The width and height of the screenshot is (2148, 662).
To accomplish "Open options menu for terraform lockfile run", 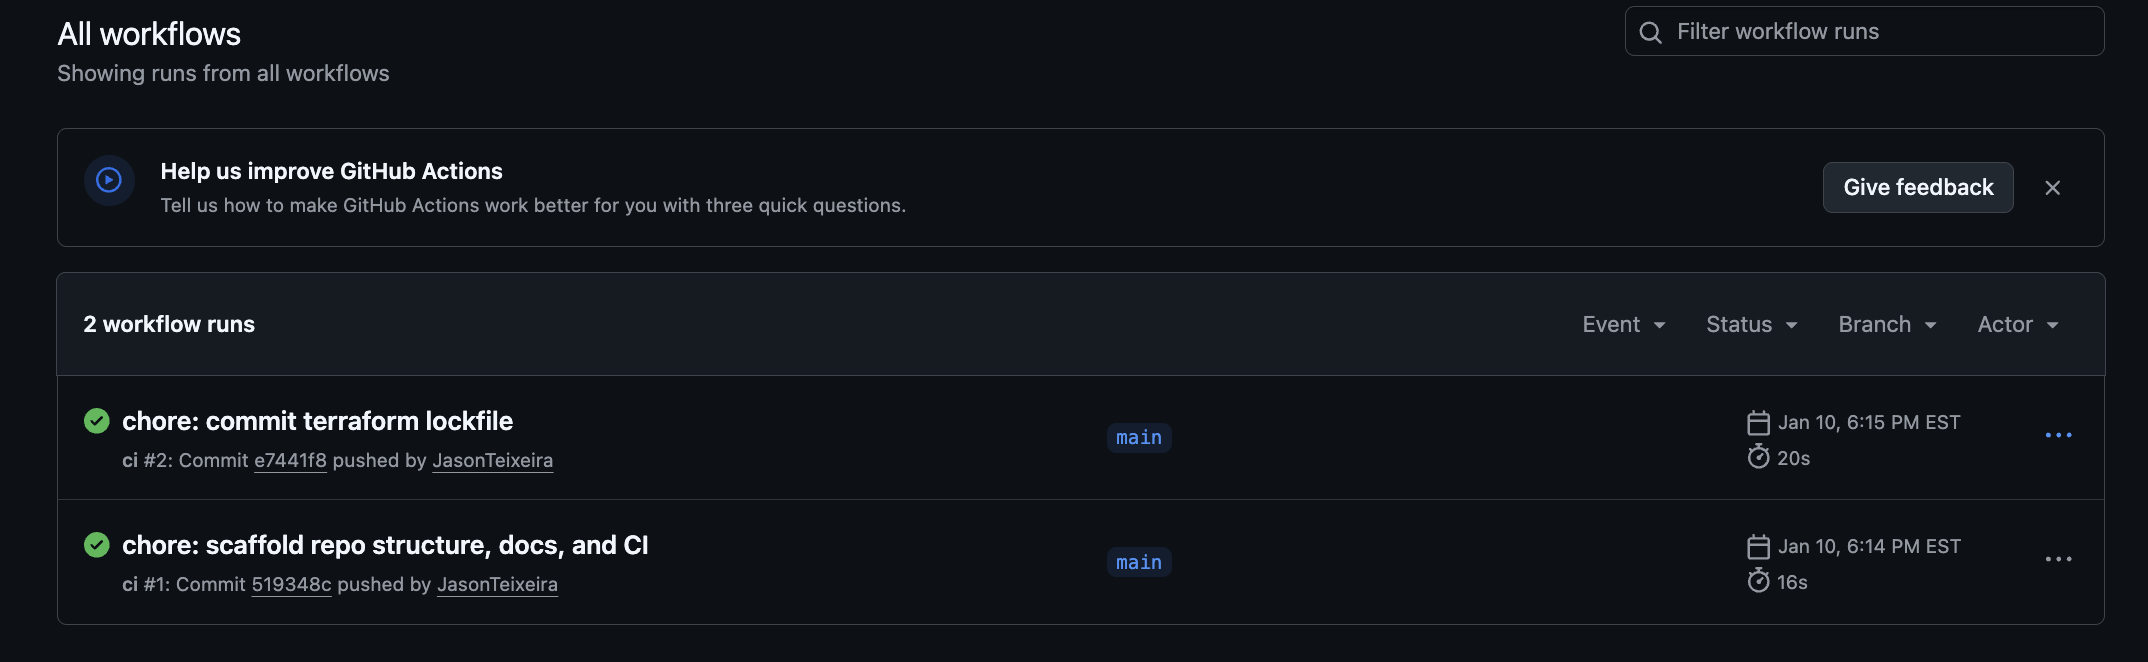I will point(2058,435).
